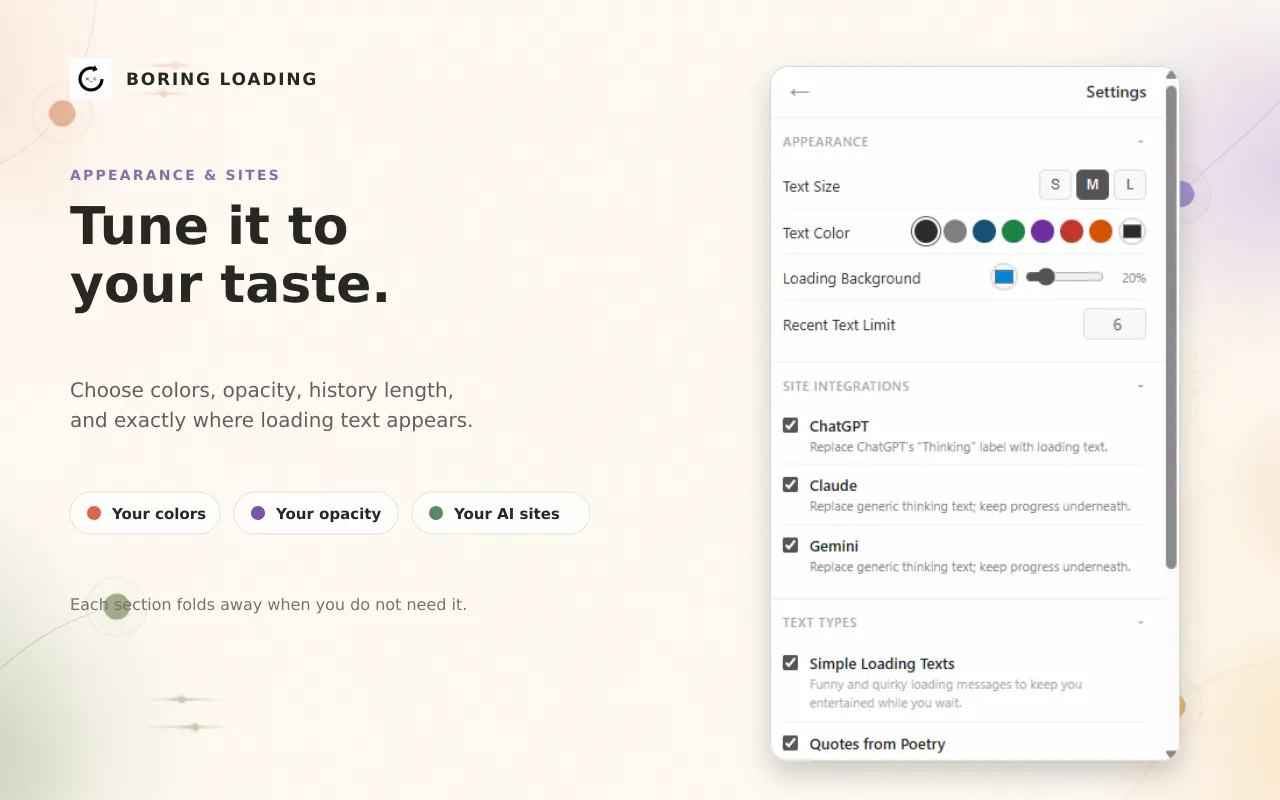Pick the black text color swatch

tap(926, 232)
